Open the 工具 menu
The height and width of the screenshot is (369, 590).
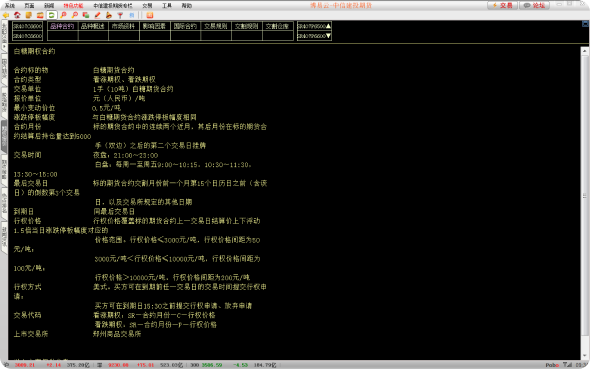[167, 5]
